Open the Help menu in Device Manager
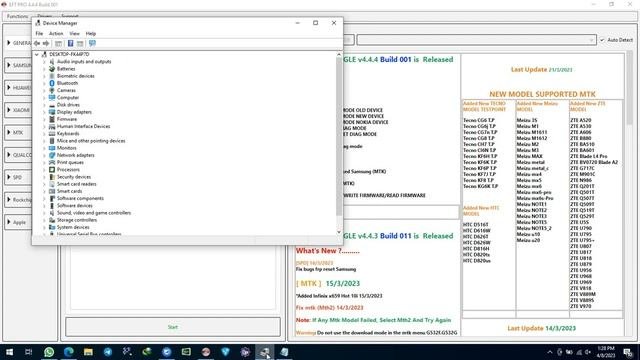640x360 pixels. pyautogui.click(x=91, y=33)
